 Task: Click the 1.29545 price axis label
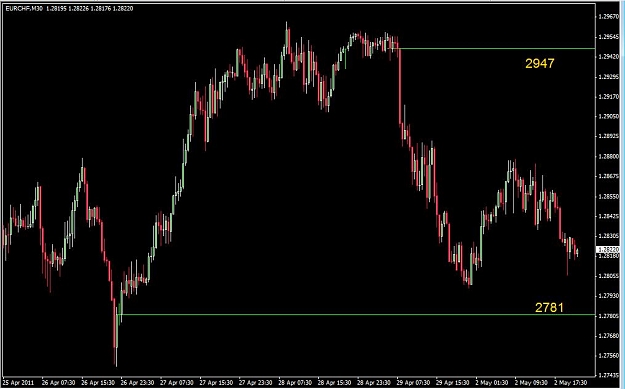click(609, 37)
